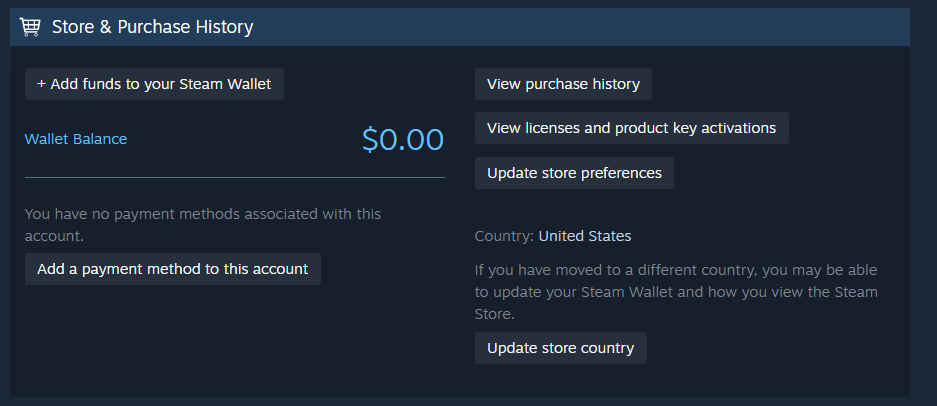The image size is (937, 406).
Task: Click empty area of the blue header bar
Action: click(600, 27)
